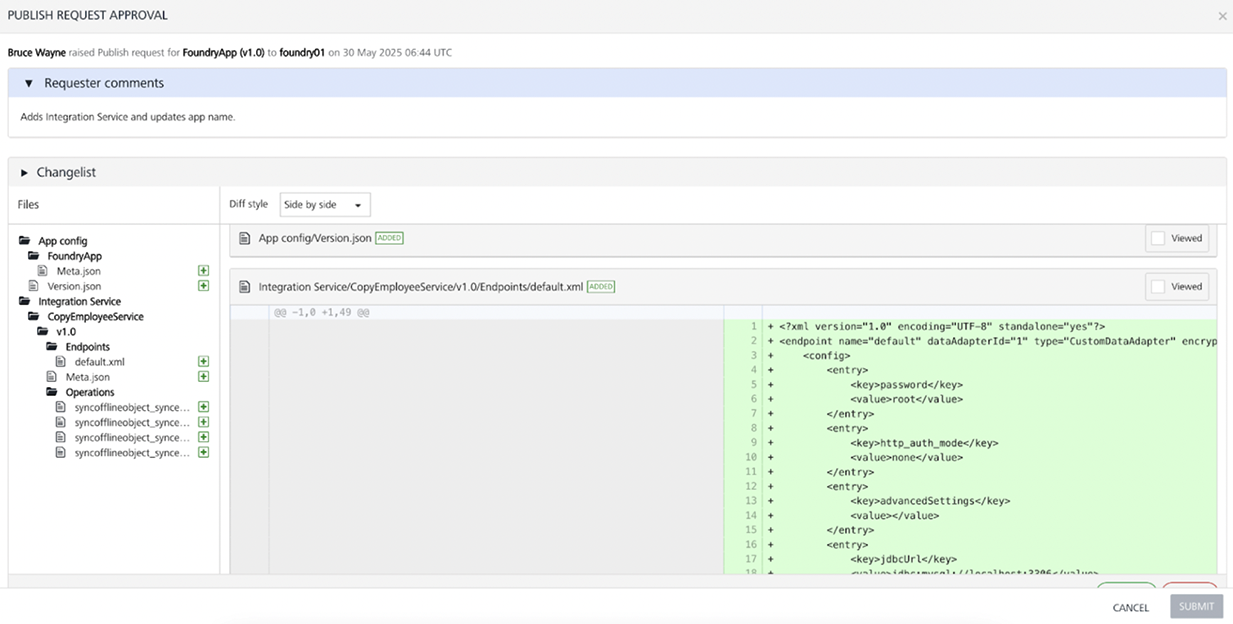Click the added icon beside FoundryApp Meta.json

203,271
